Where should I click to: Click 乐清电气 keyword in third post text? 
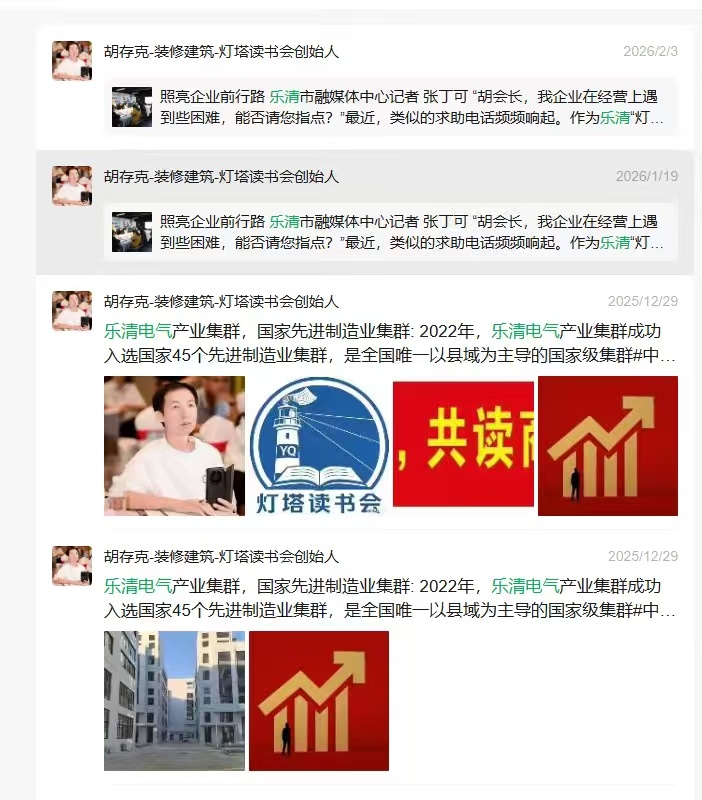coord(138,332)
